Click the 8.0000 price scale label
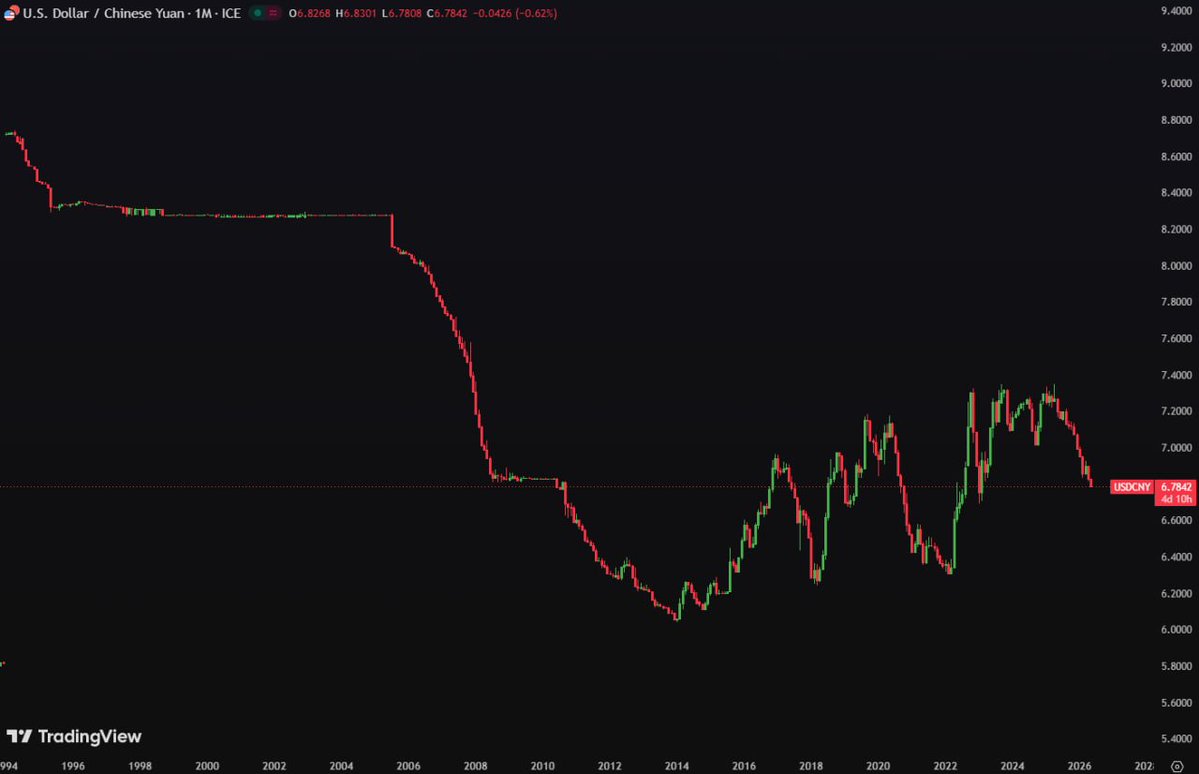The width and height of the screenshot is (1199, 774). point(1176,266)
